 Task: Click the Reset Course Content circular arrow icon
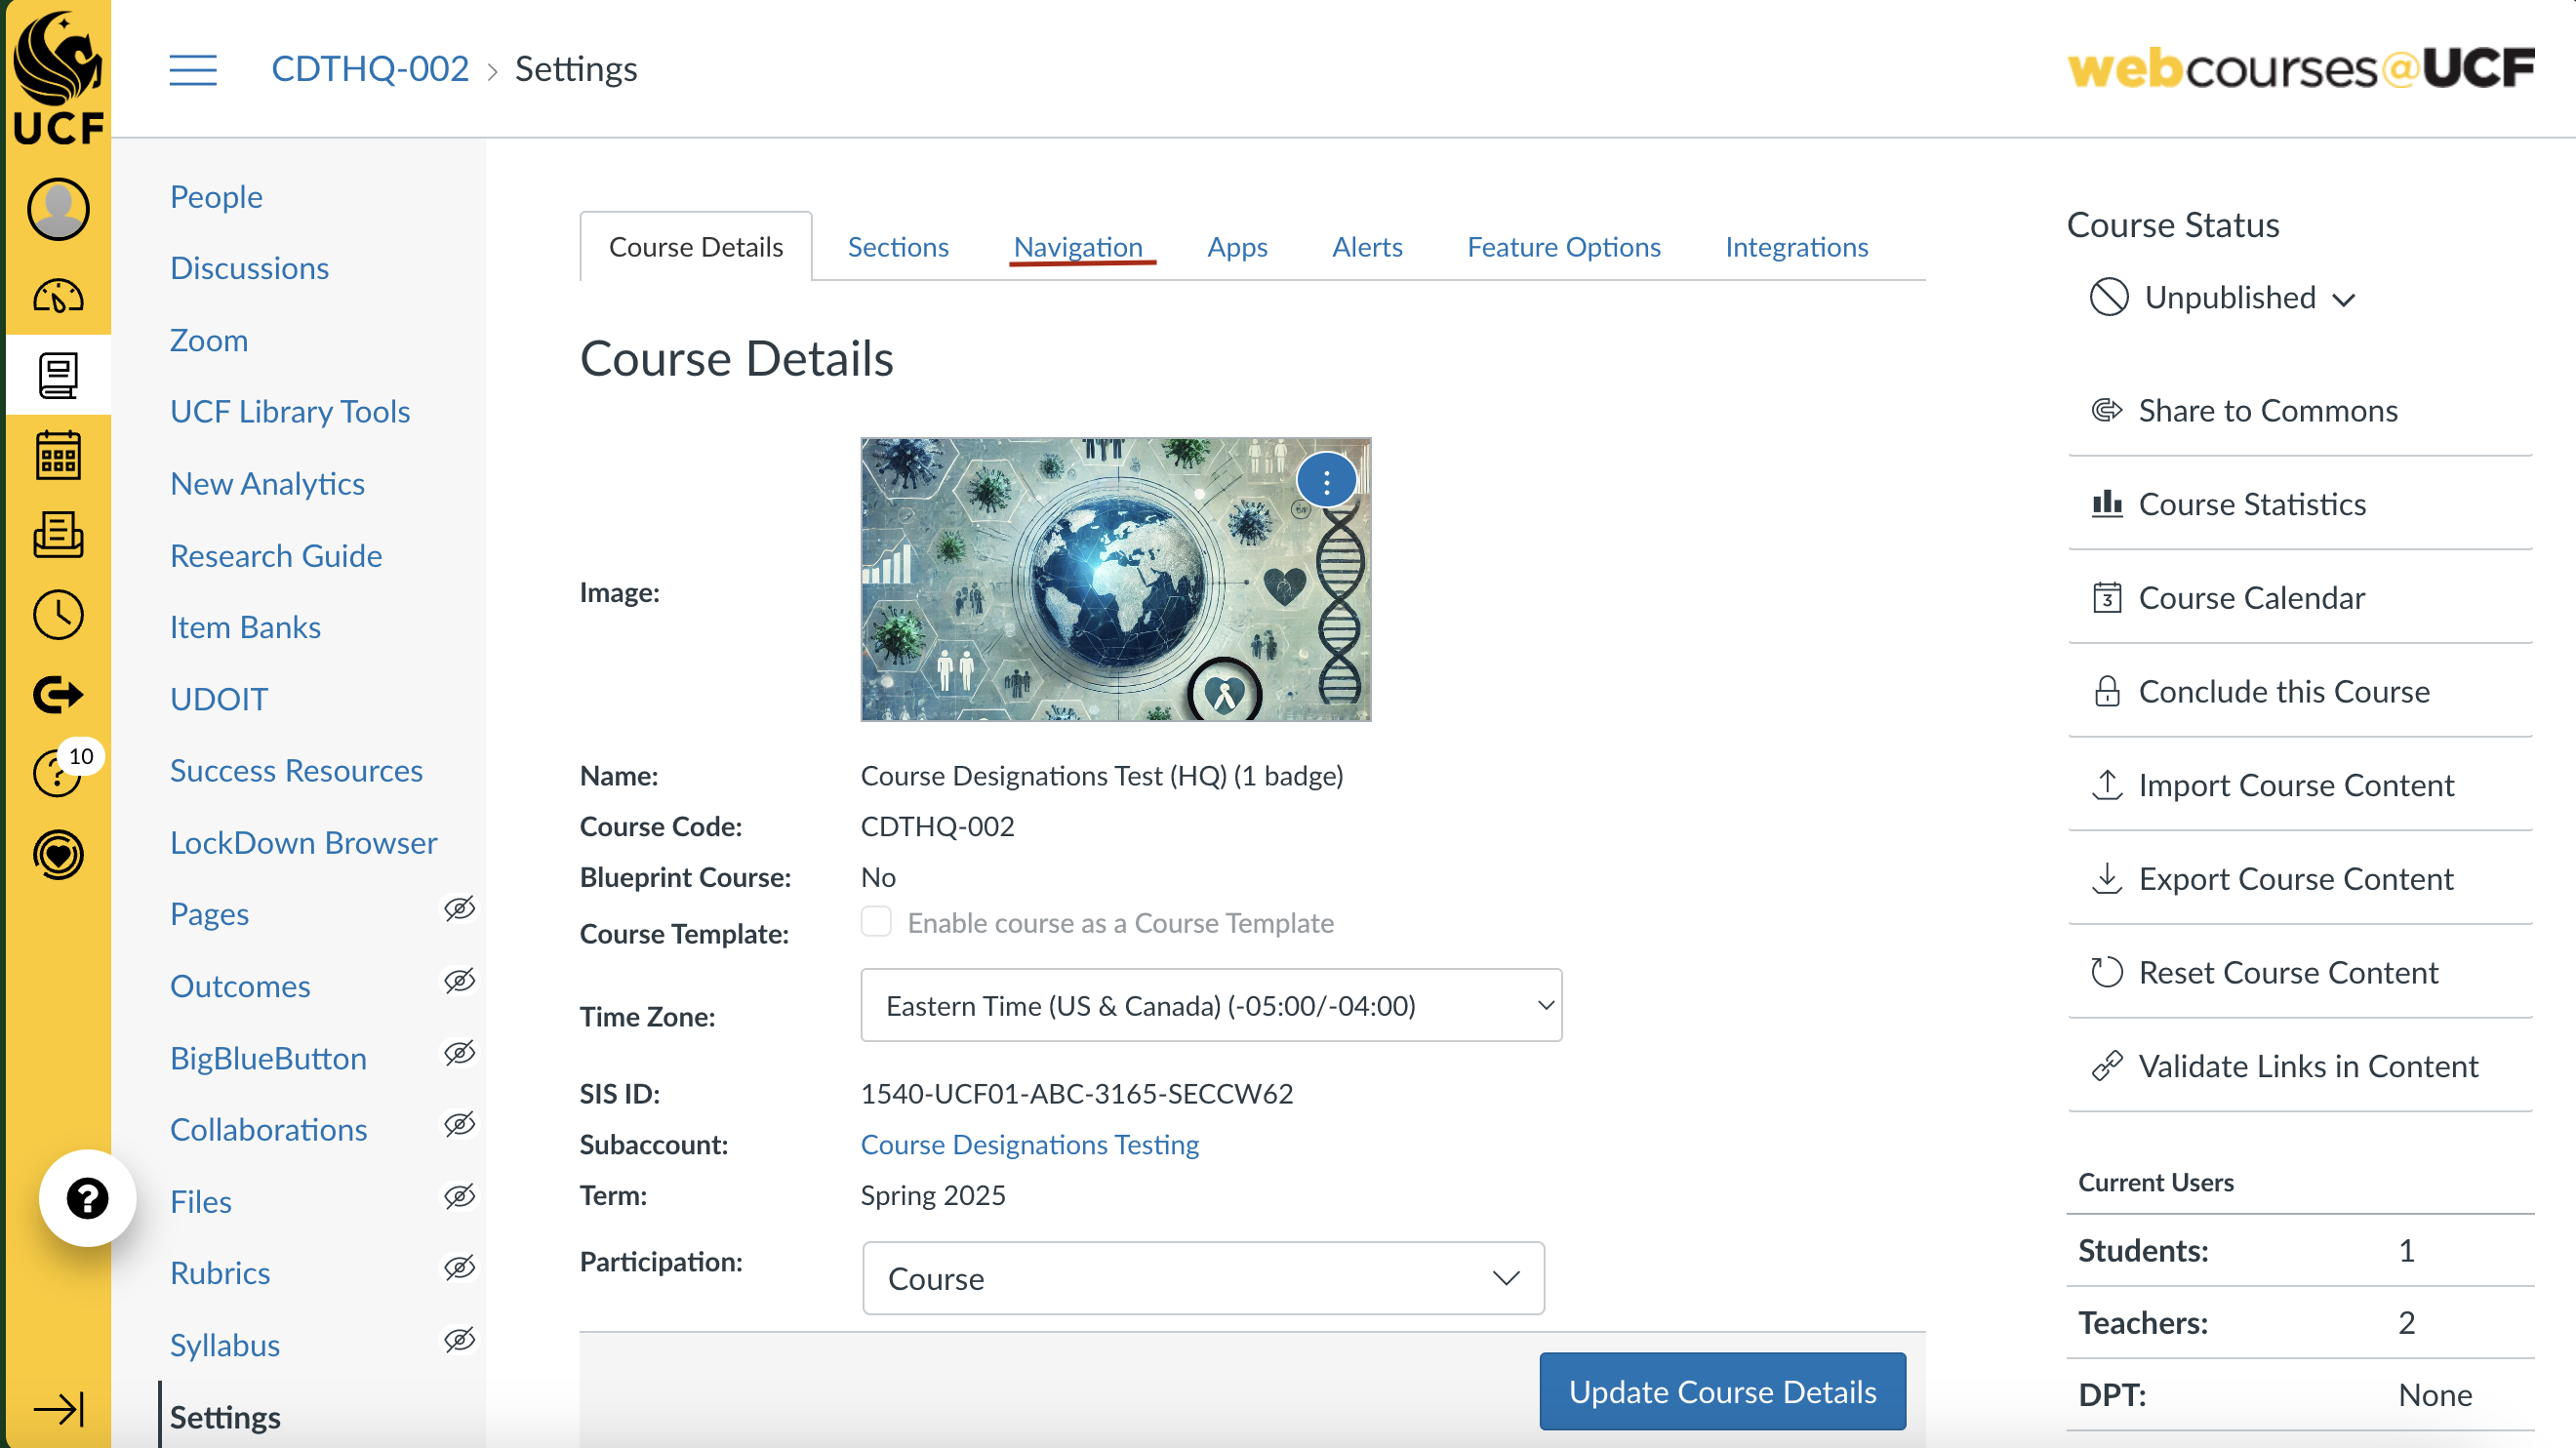(2107, 972)
